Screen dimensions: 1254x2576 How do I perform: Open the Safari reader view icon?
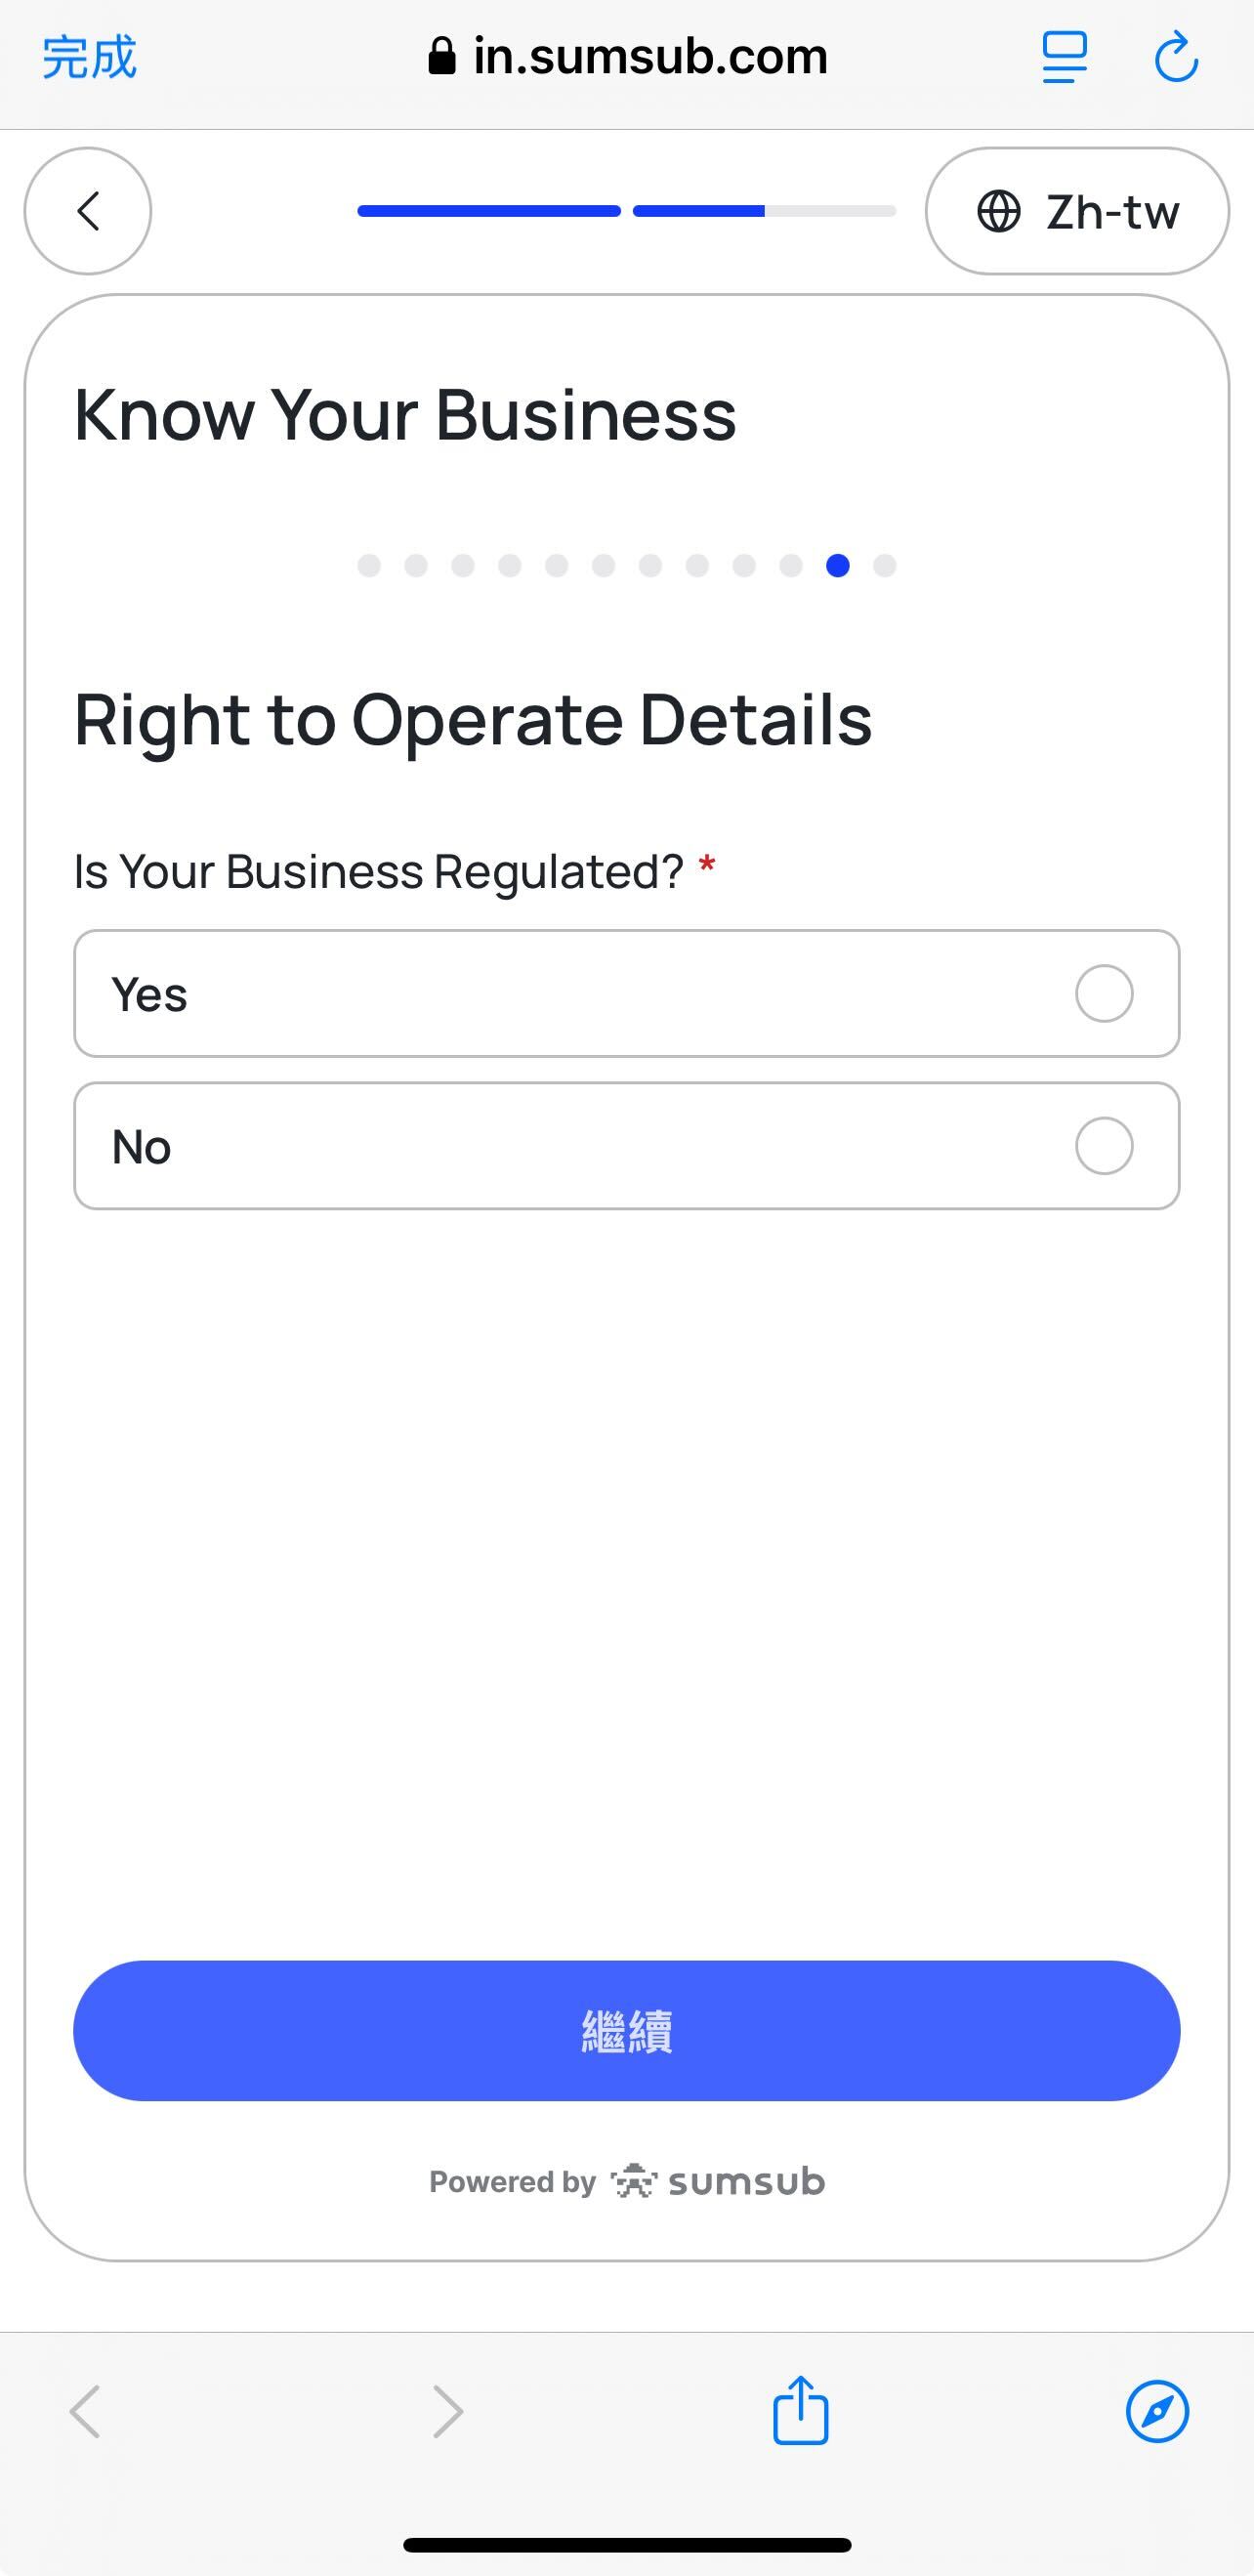tap(1064, 57)
